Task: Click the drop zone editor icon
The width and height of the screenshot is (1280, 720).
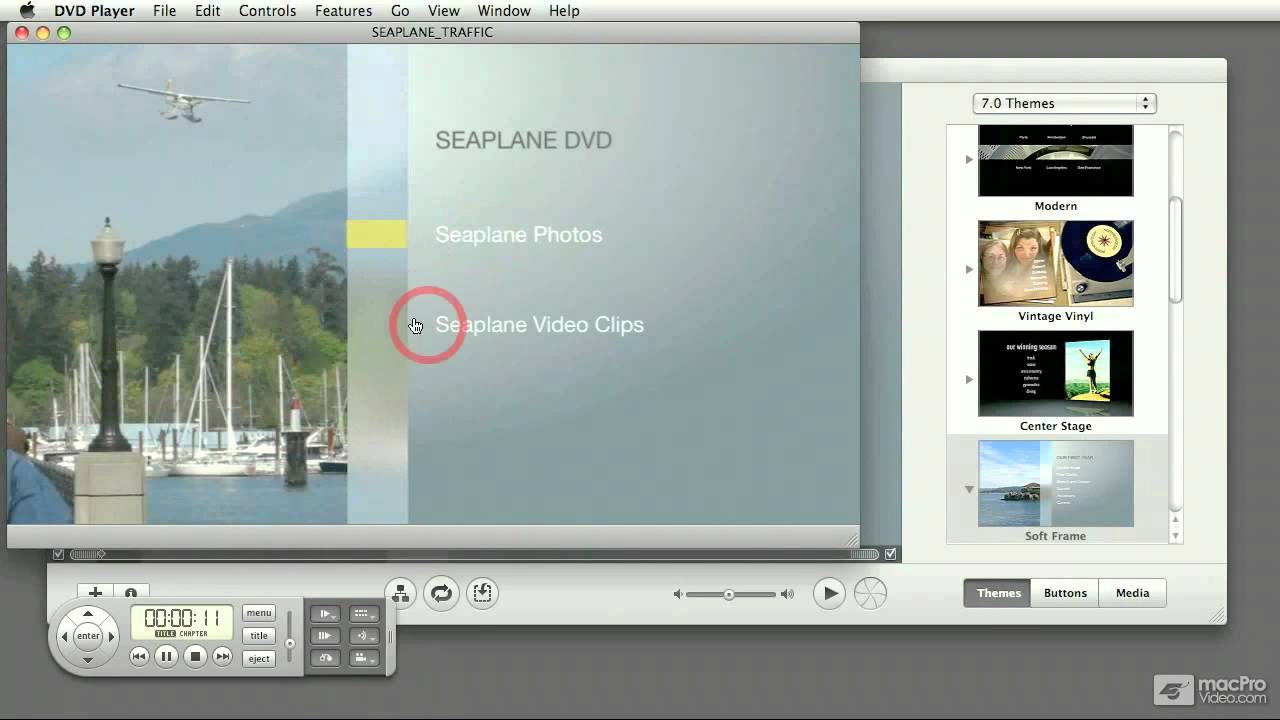Action: (482, 593)
